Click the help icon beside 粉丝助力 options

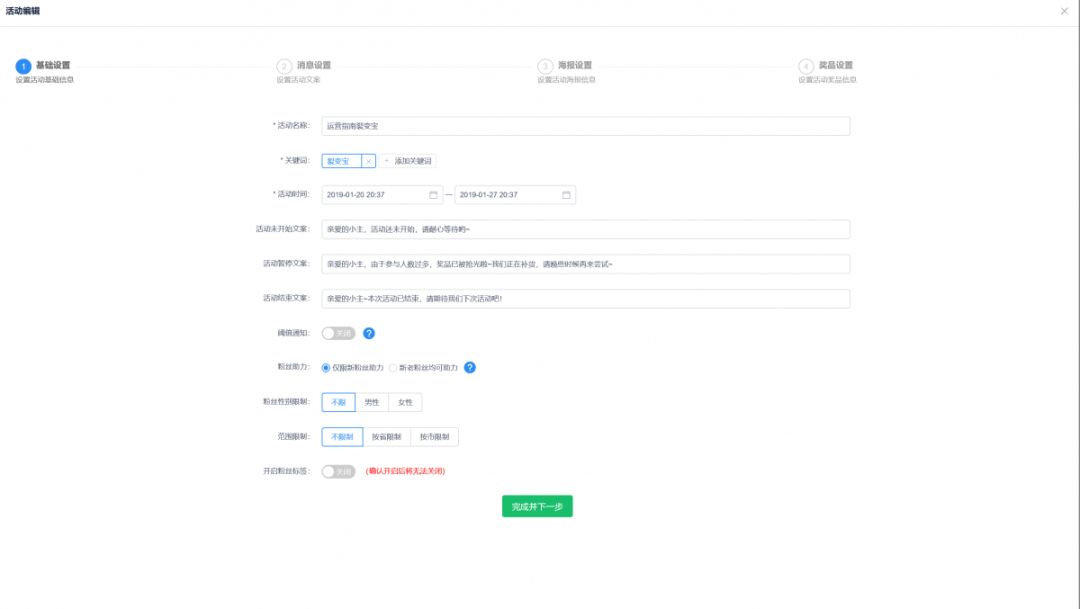click(470, 367)
